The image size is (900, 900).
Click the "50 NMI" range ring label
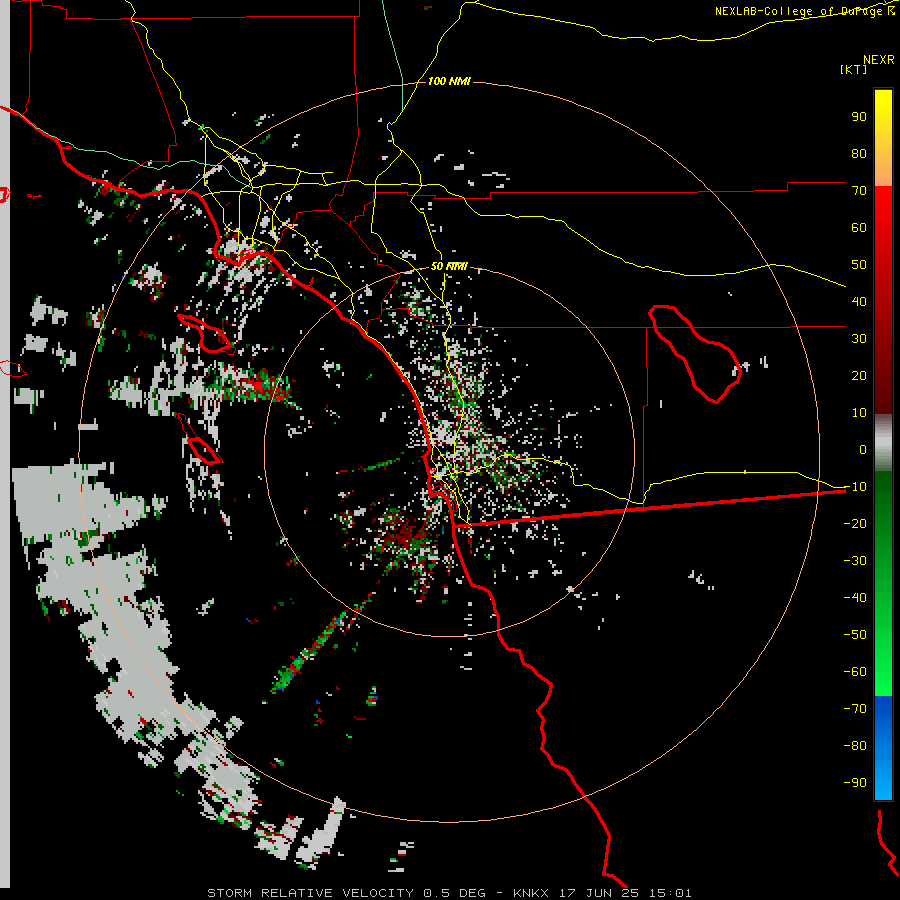pos(449,266)
